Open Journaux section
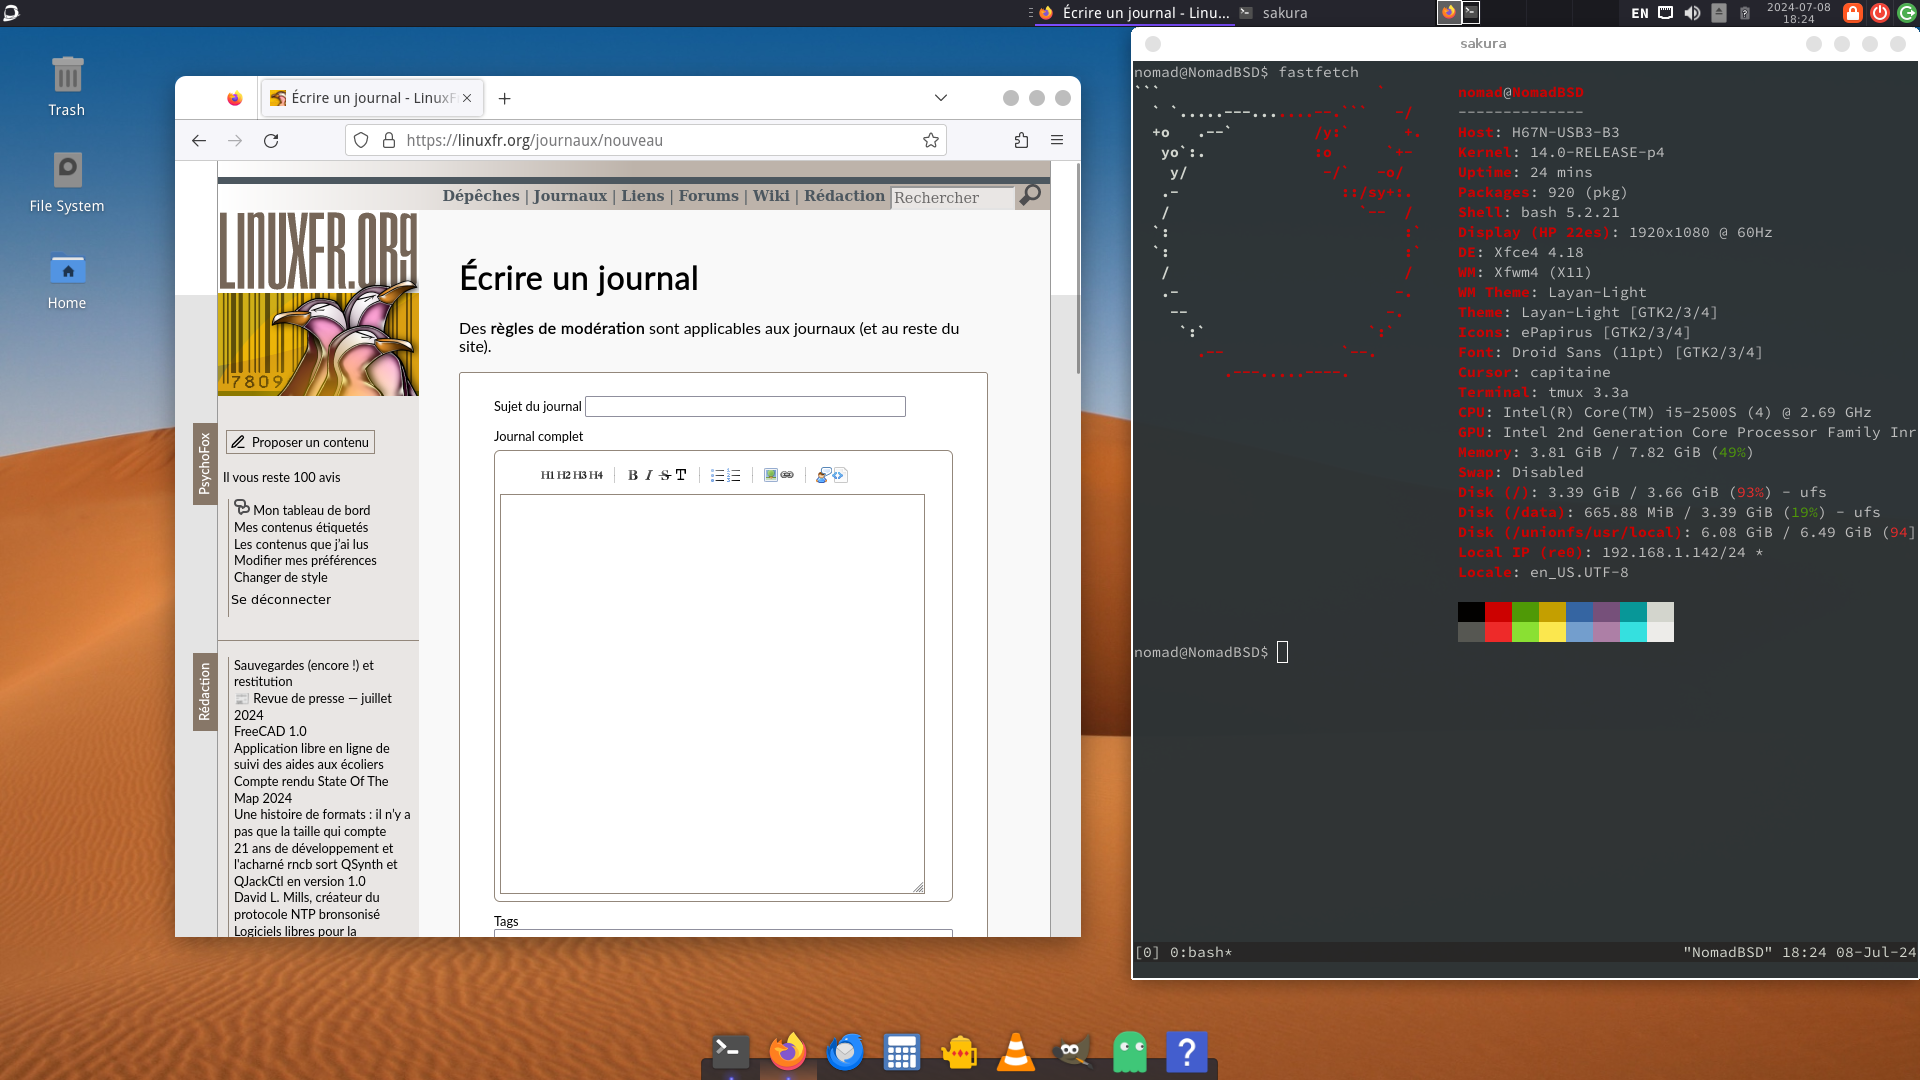Screen dimensions: 1920x1080 [x=570, y=196]
